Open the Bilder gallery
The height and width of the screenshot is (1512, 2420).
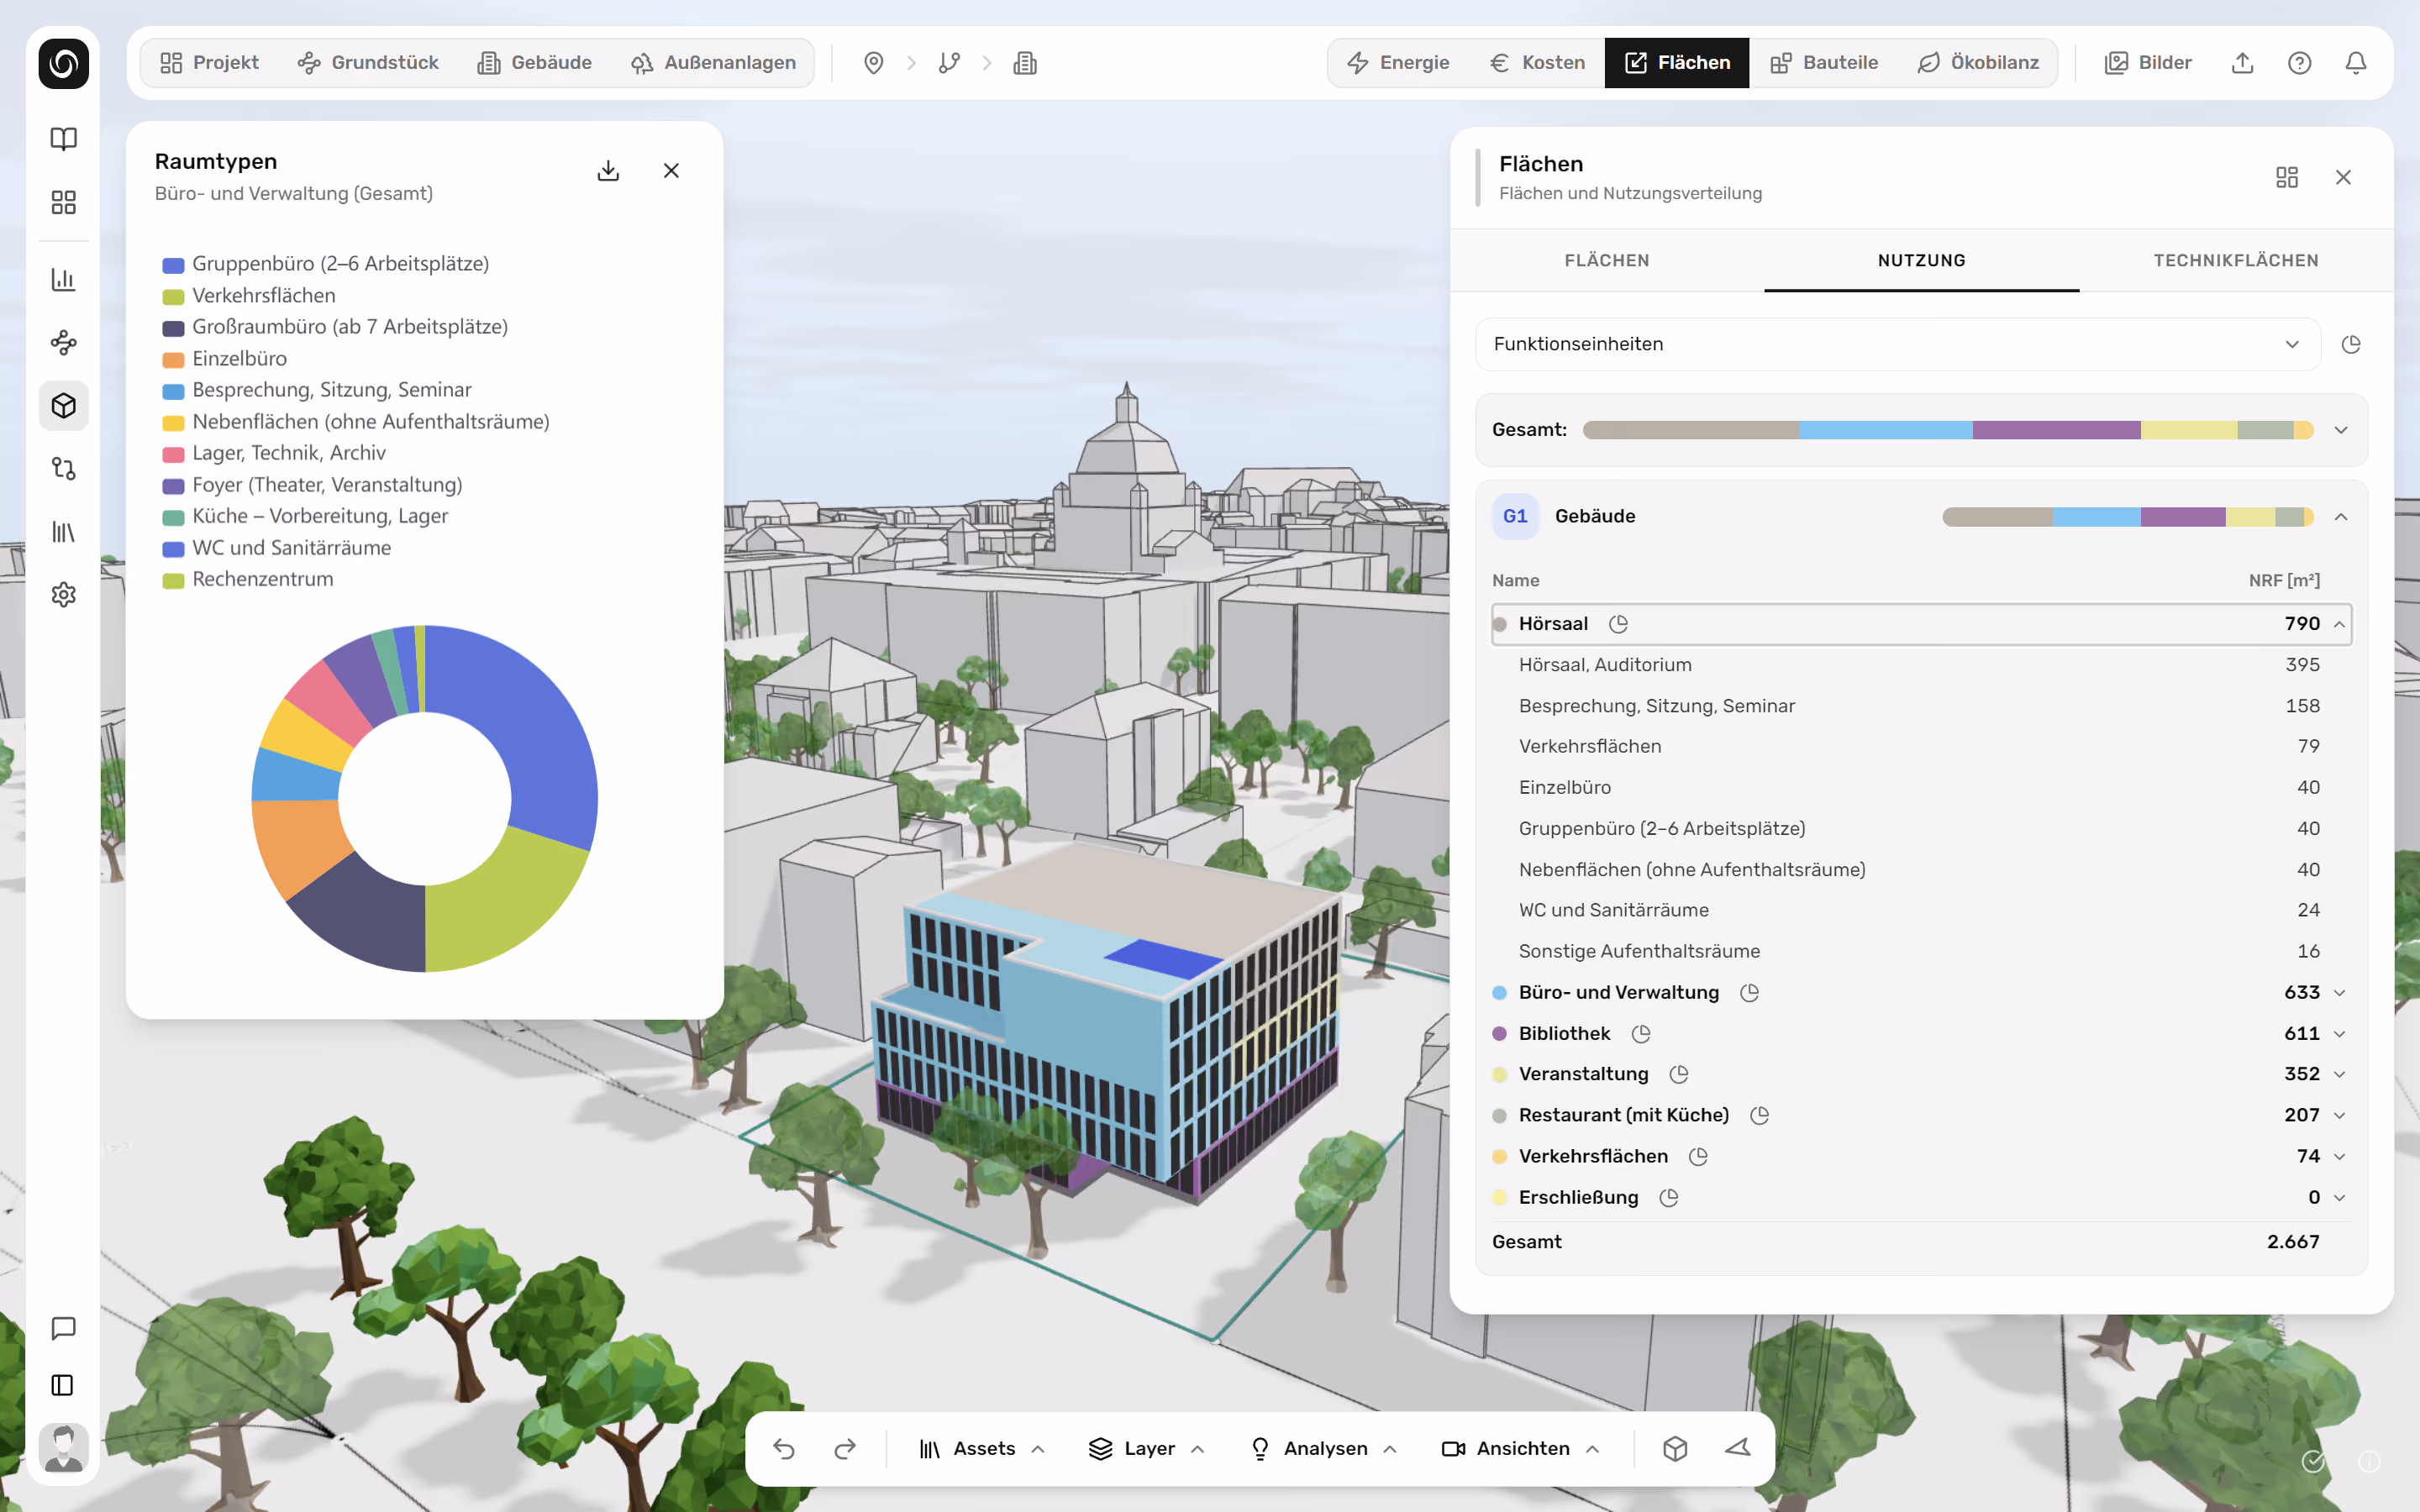point(2148,63)
